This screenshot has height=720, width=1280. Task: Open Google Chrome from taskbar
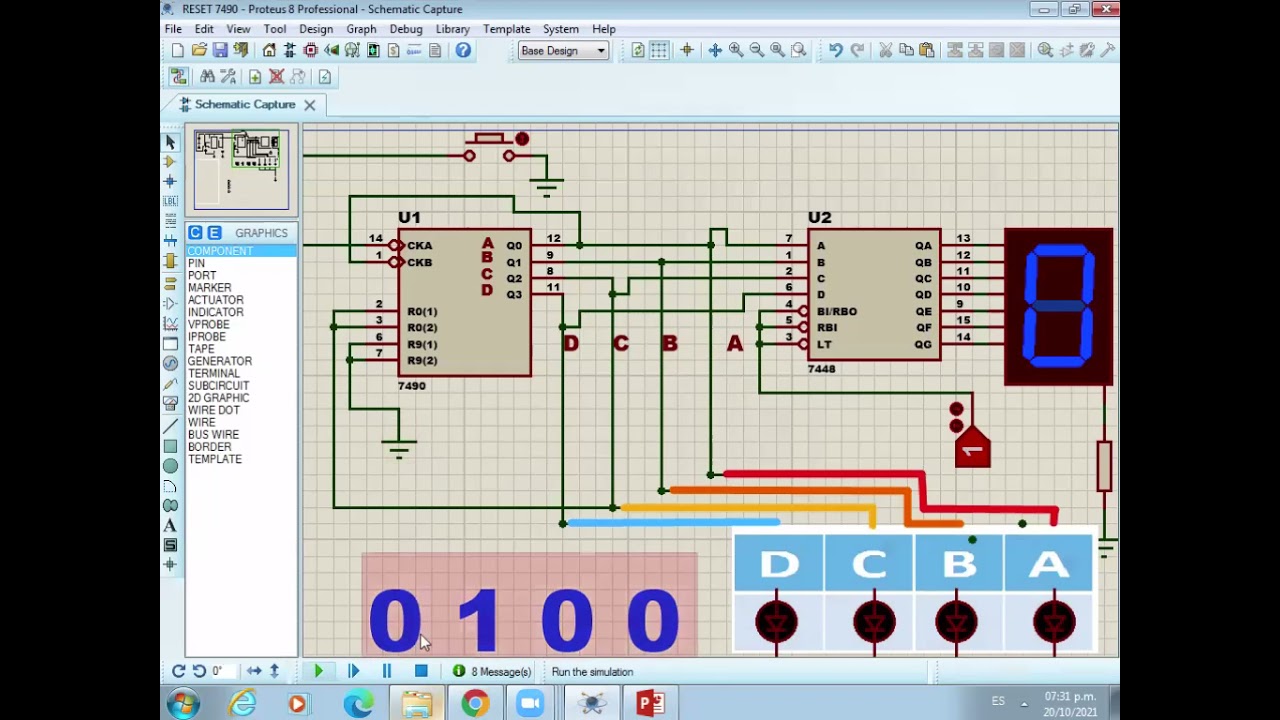(475, 704)
